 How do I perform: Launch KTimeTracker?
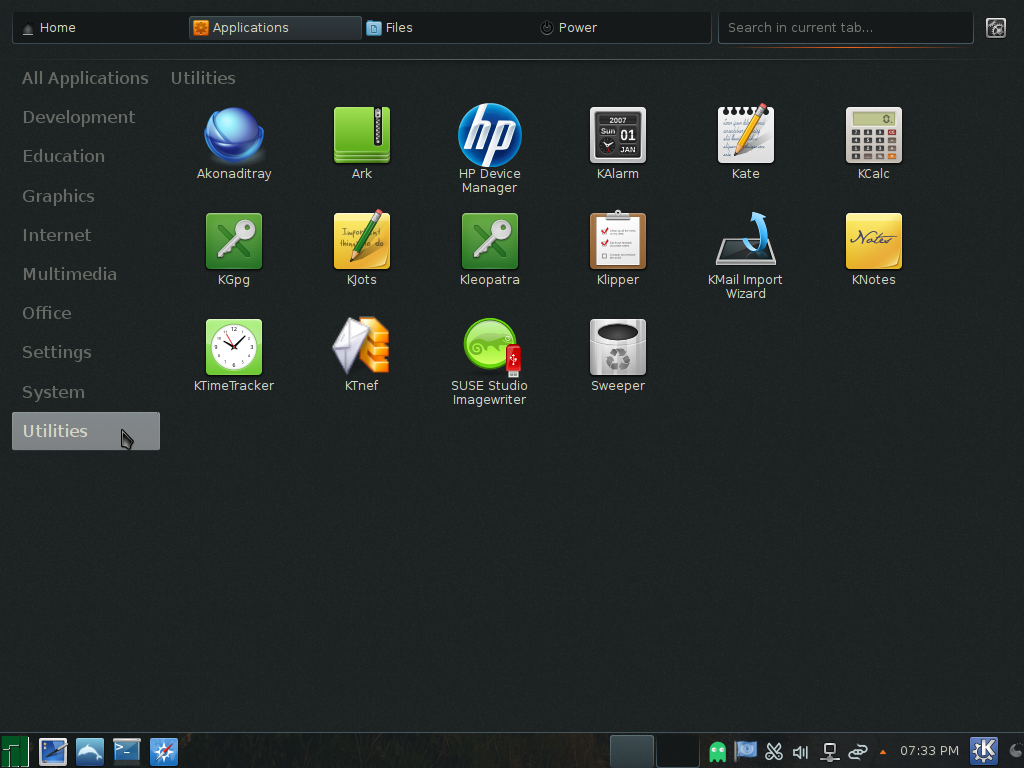pos(233,347)
